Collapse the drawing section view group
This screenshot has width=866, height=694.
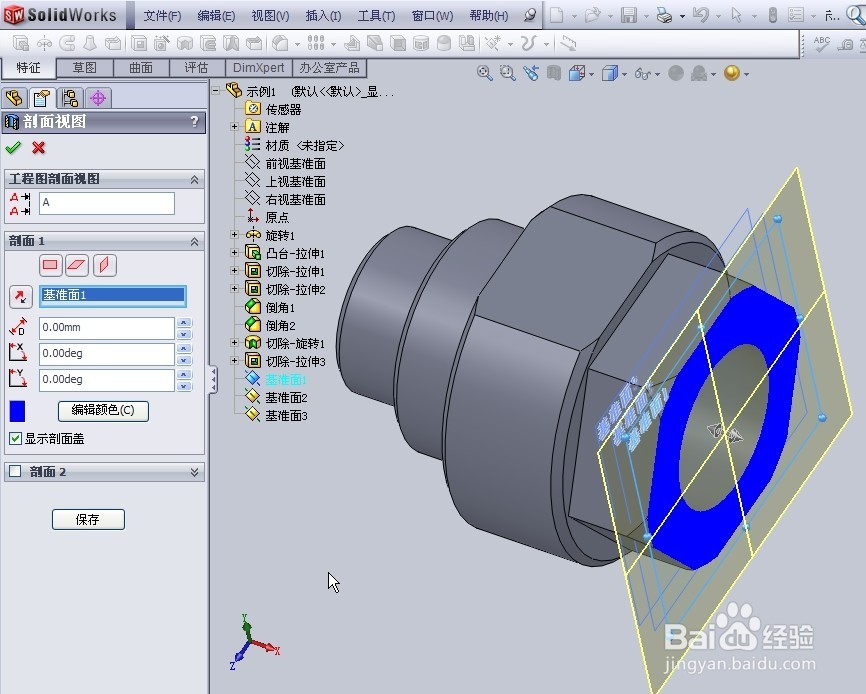(194, 179)
